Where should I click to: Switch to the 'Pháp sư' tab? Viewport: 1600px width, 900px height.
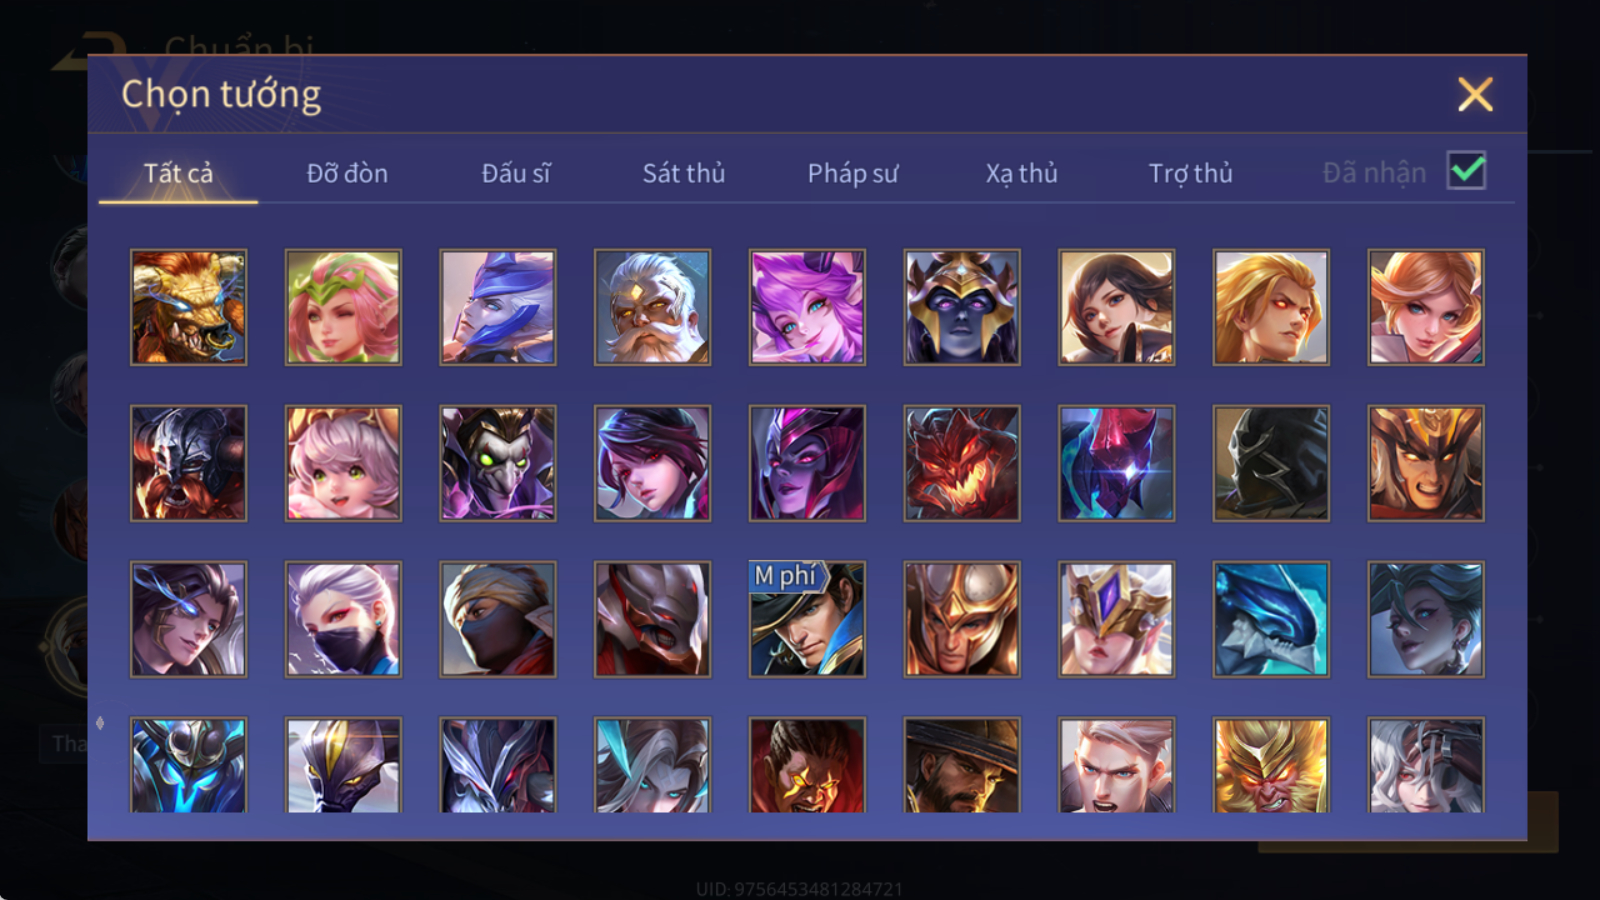click(853, 173)
